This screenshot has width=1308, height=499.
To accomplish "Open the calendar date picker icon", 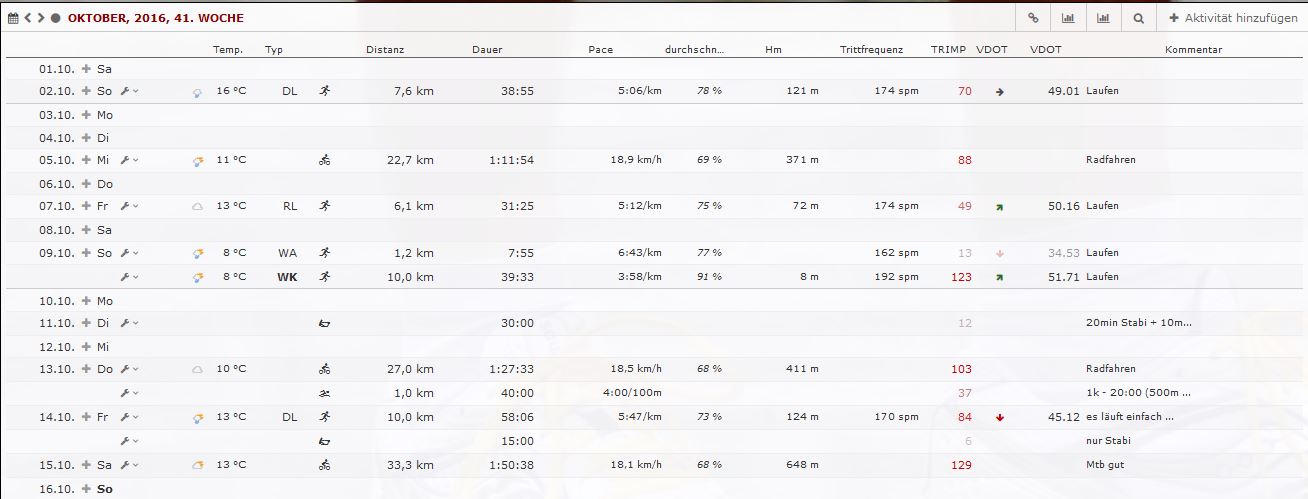I will [x=13, y=18].
